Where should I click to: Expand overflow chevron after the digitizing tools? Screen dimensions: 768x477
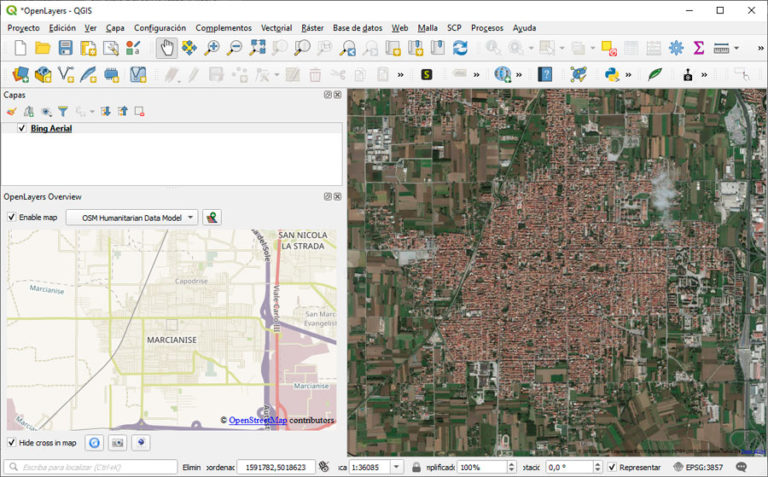[x=401, y=75]
